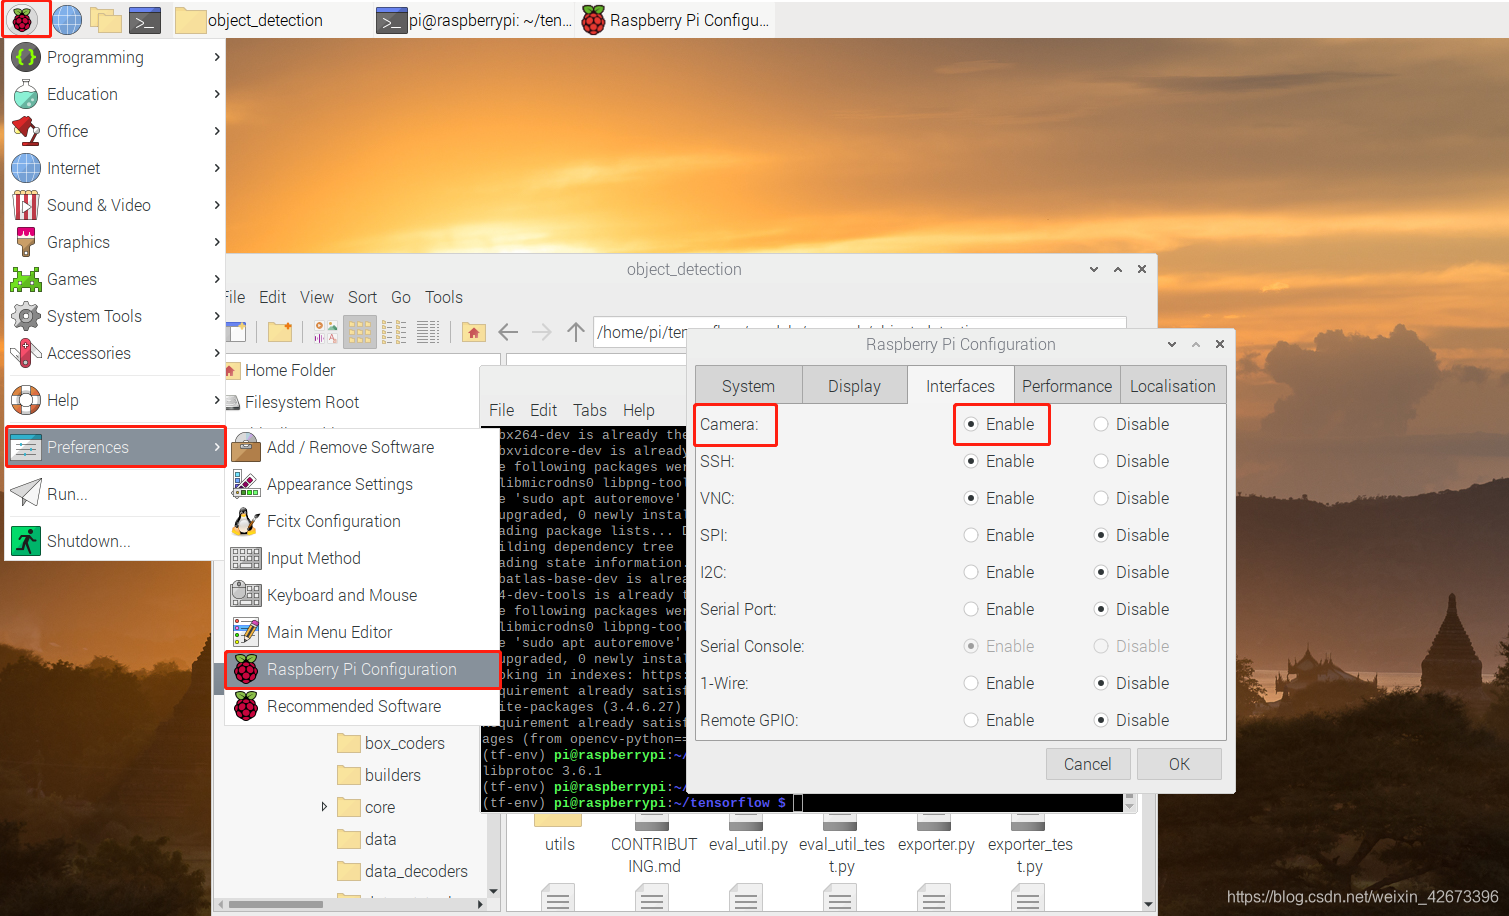Open Main Menu Editor
This screenshot has height=916, width=1509.
click(x=361, y=632)
